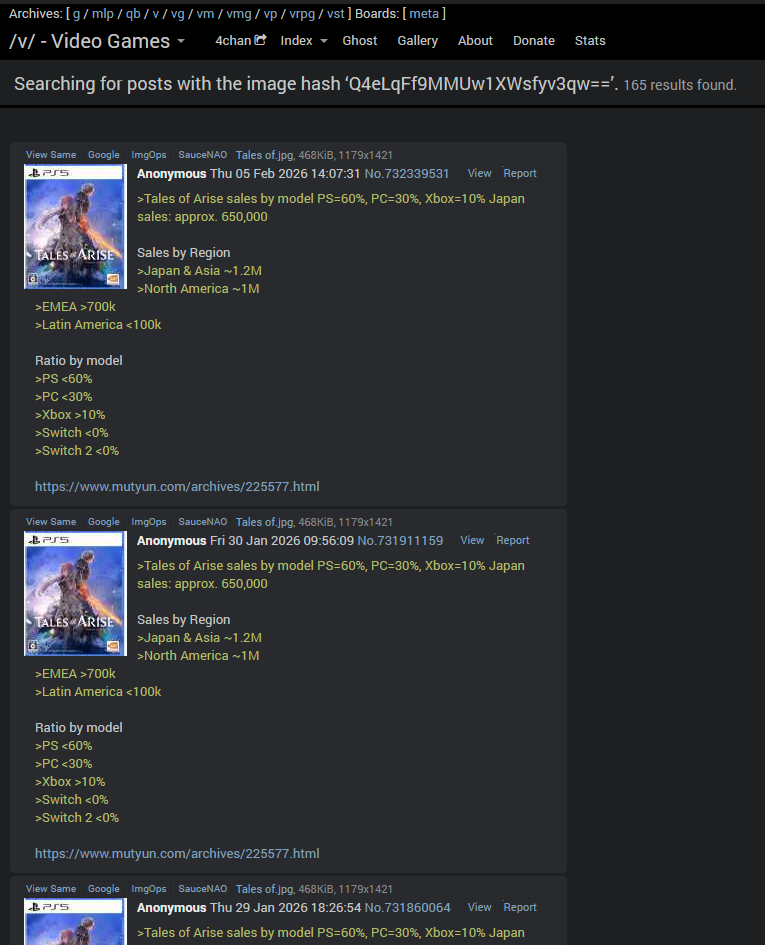Screen dimensions: 765x945
Task: Open the Tales of Arise thumbnail in post No.731911159
Action: [x=75, y=594]
